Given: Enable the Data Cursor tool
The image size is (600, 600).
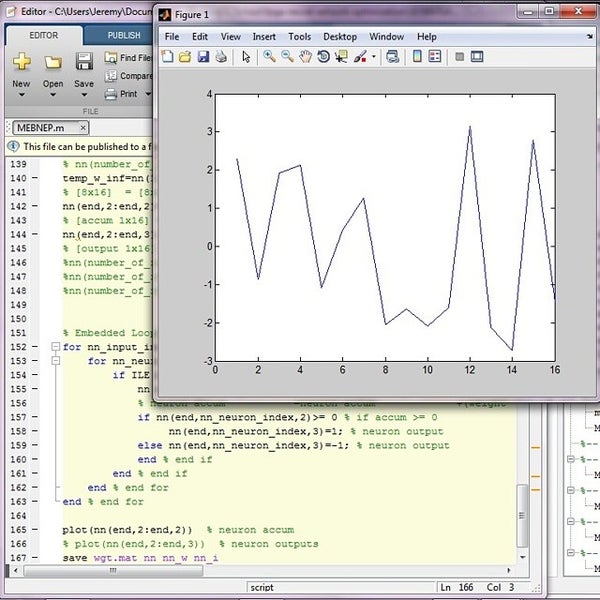Looking at the screenshot, I should (x=341, y=57).
